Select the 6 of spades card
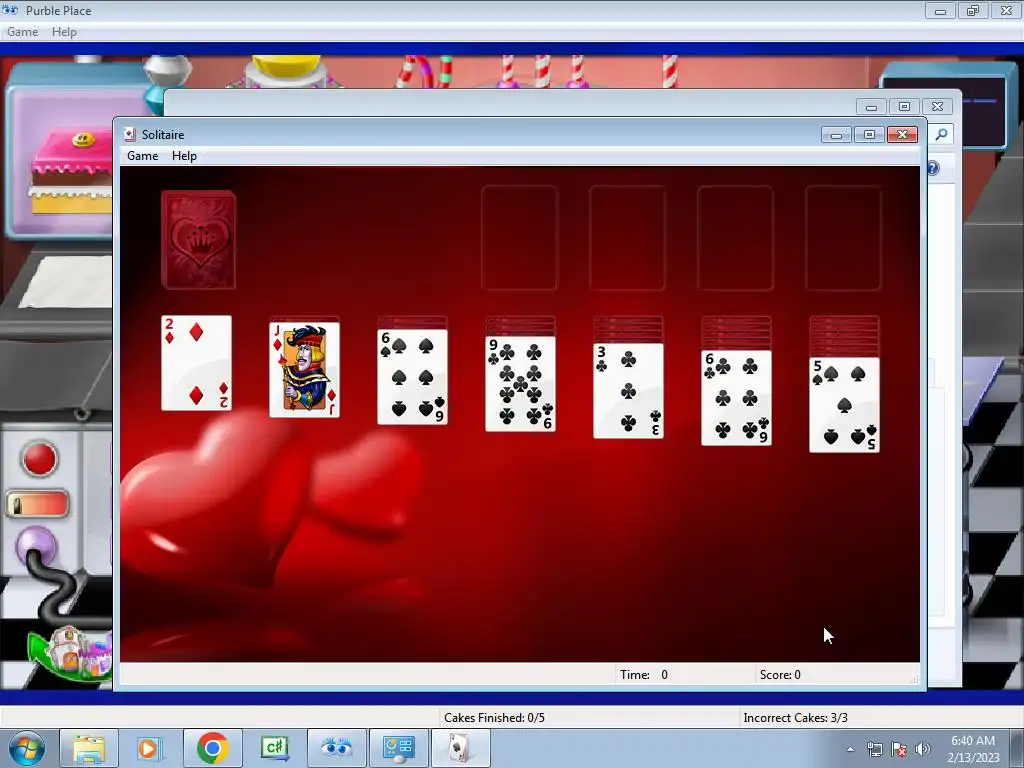This screenshot has height=768, width=1024. point(412,377)
